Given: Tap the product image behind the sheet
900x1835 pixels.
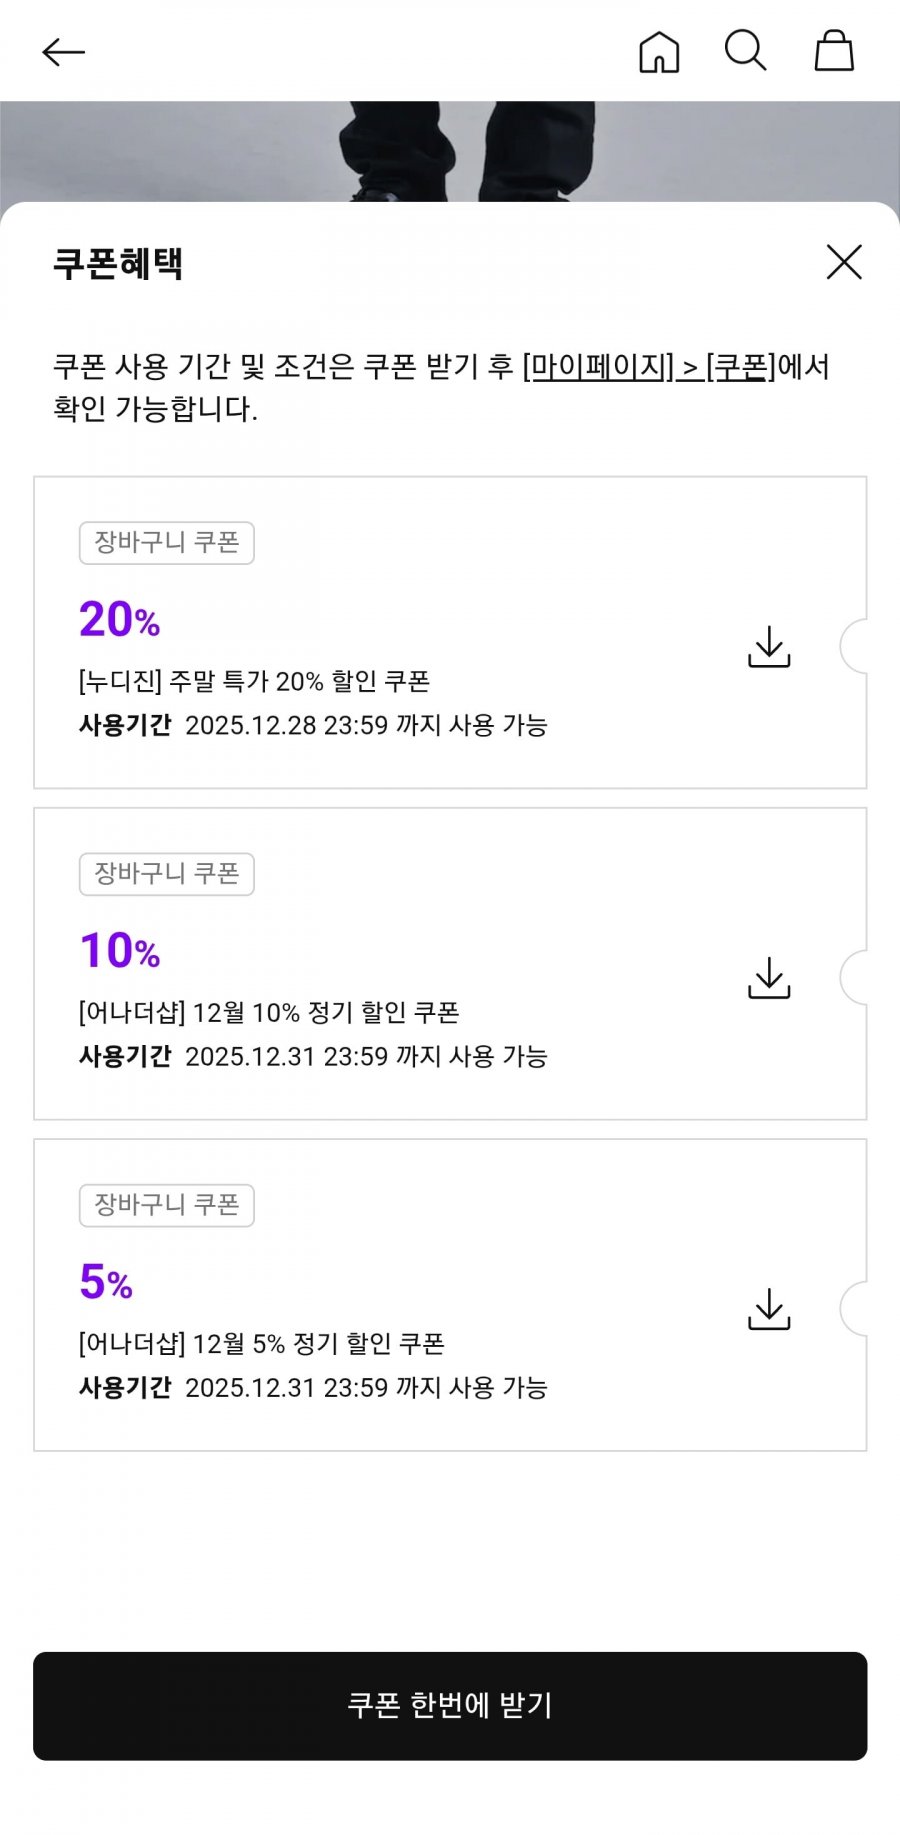Looking at the screenshot, I should click(450, 152).
